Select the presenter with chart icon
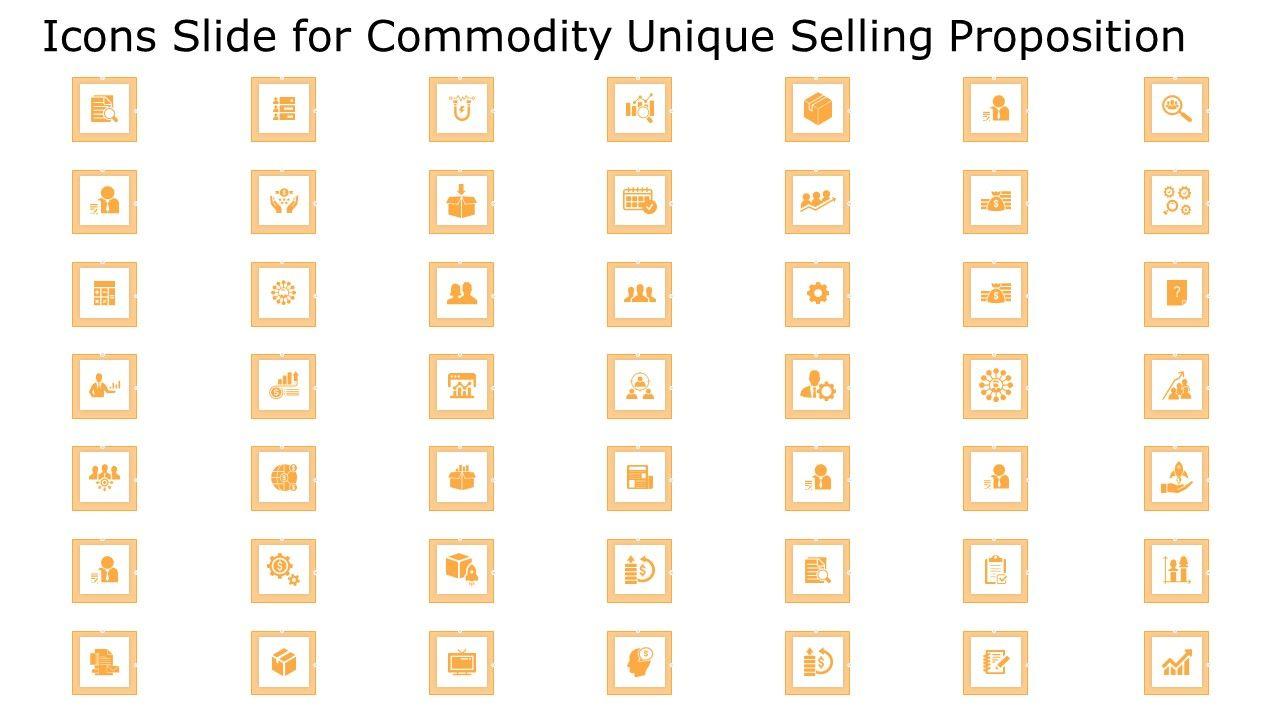 tap(104, 386)
